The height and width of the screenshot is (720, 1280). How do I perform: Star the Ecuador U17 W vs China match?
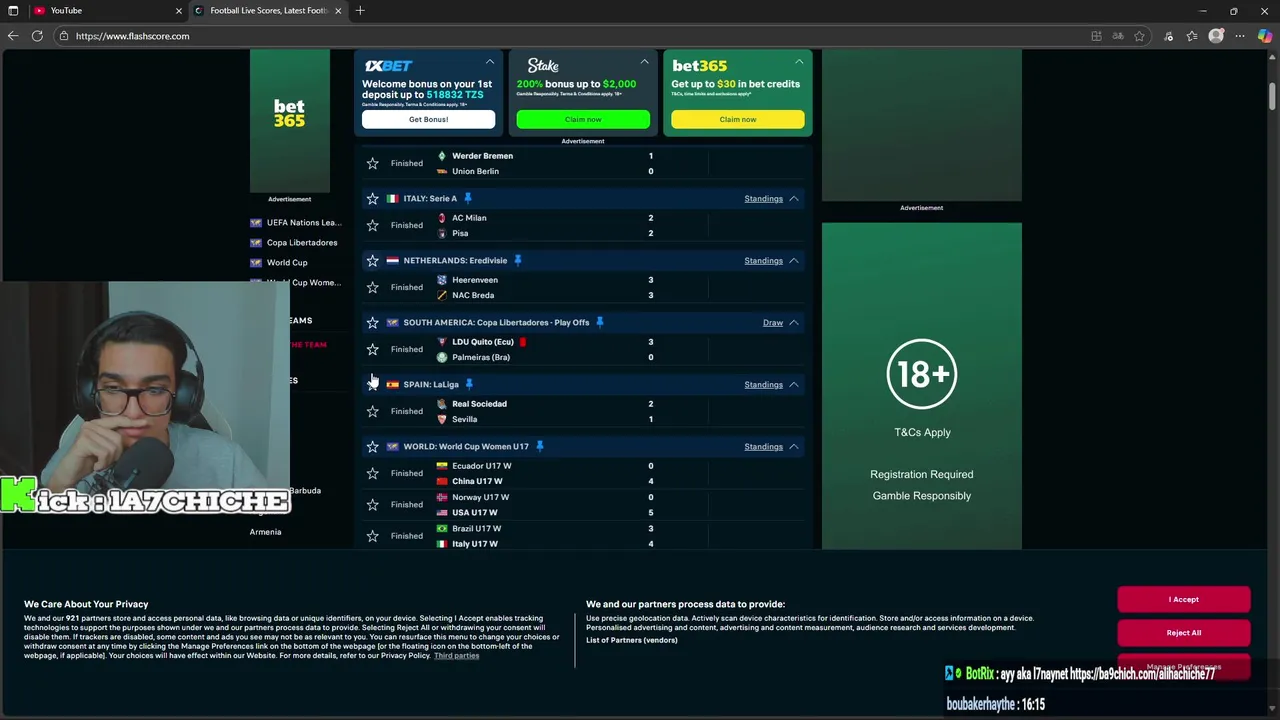point(372,473)
